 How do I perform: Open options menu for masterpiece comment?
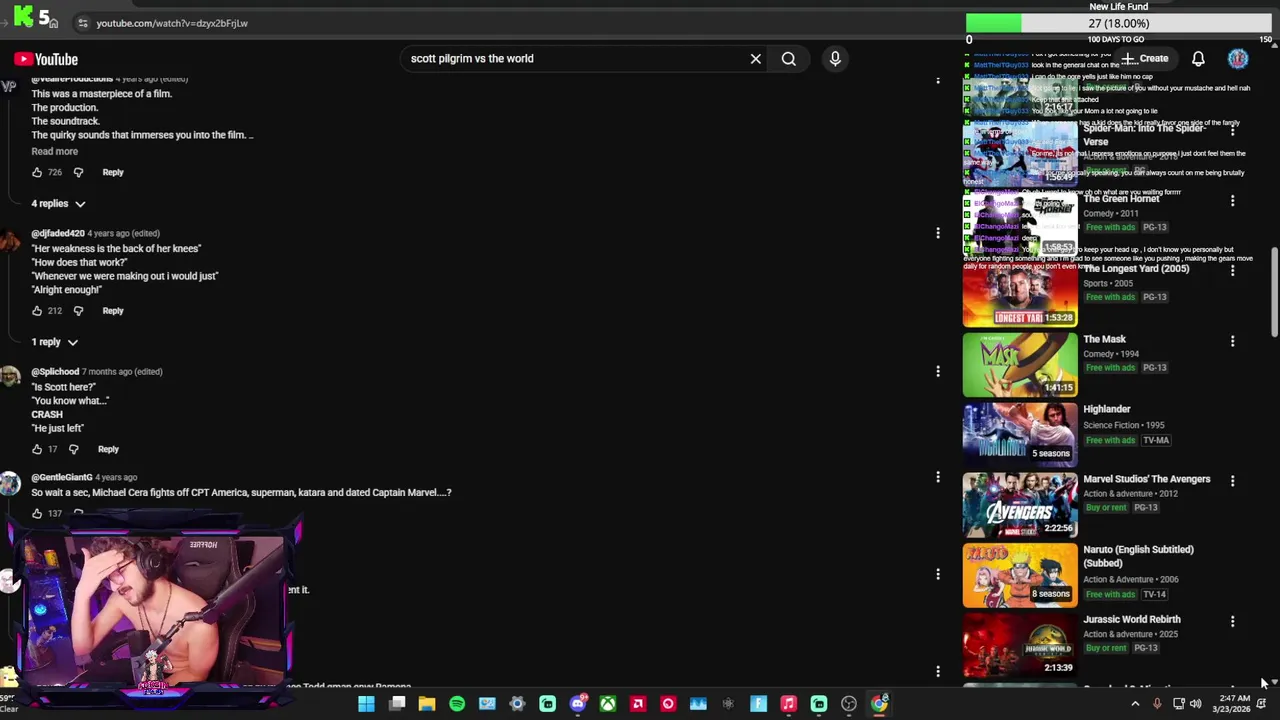(x=938, y=81)
